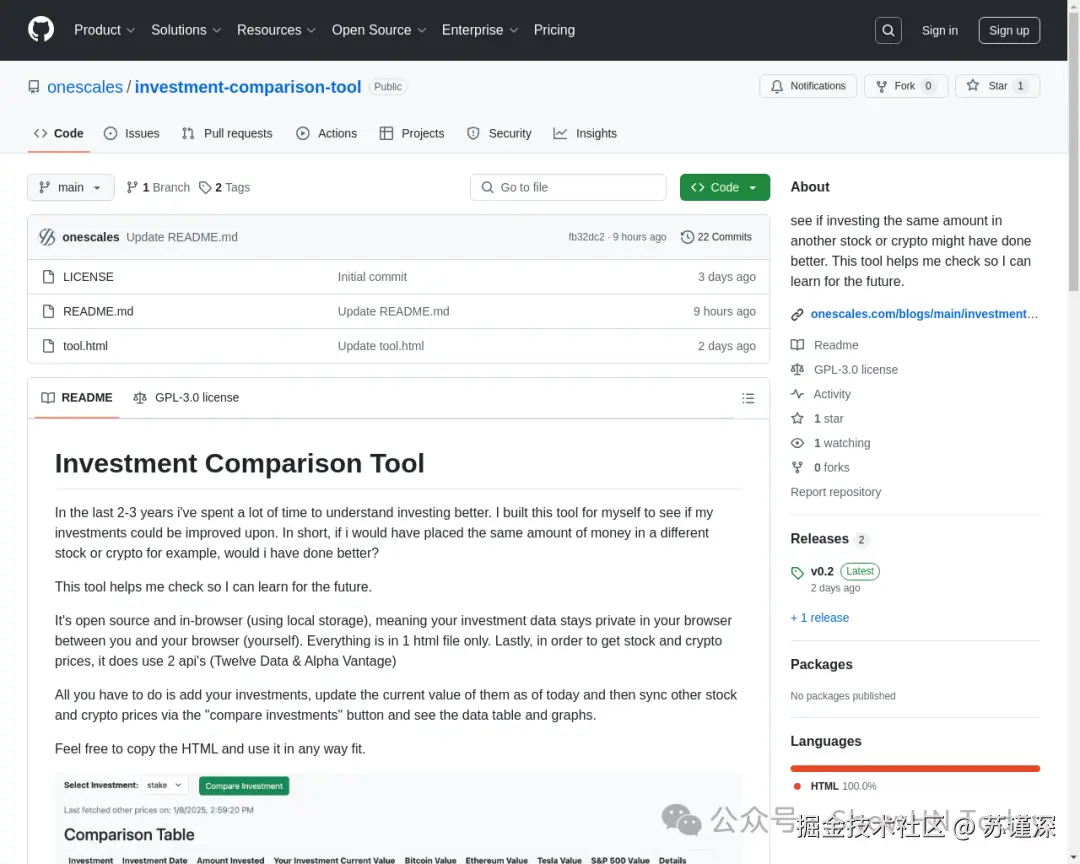Click the onescales avatar in commit row
This screenshot has width=1080, height=864.
pos(47,237)
